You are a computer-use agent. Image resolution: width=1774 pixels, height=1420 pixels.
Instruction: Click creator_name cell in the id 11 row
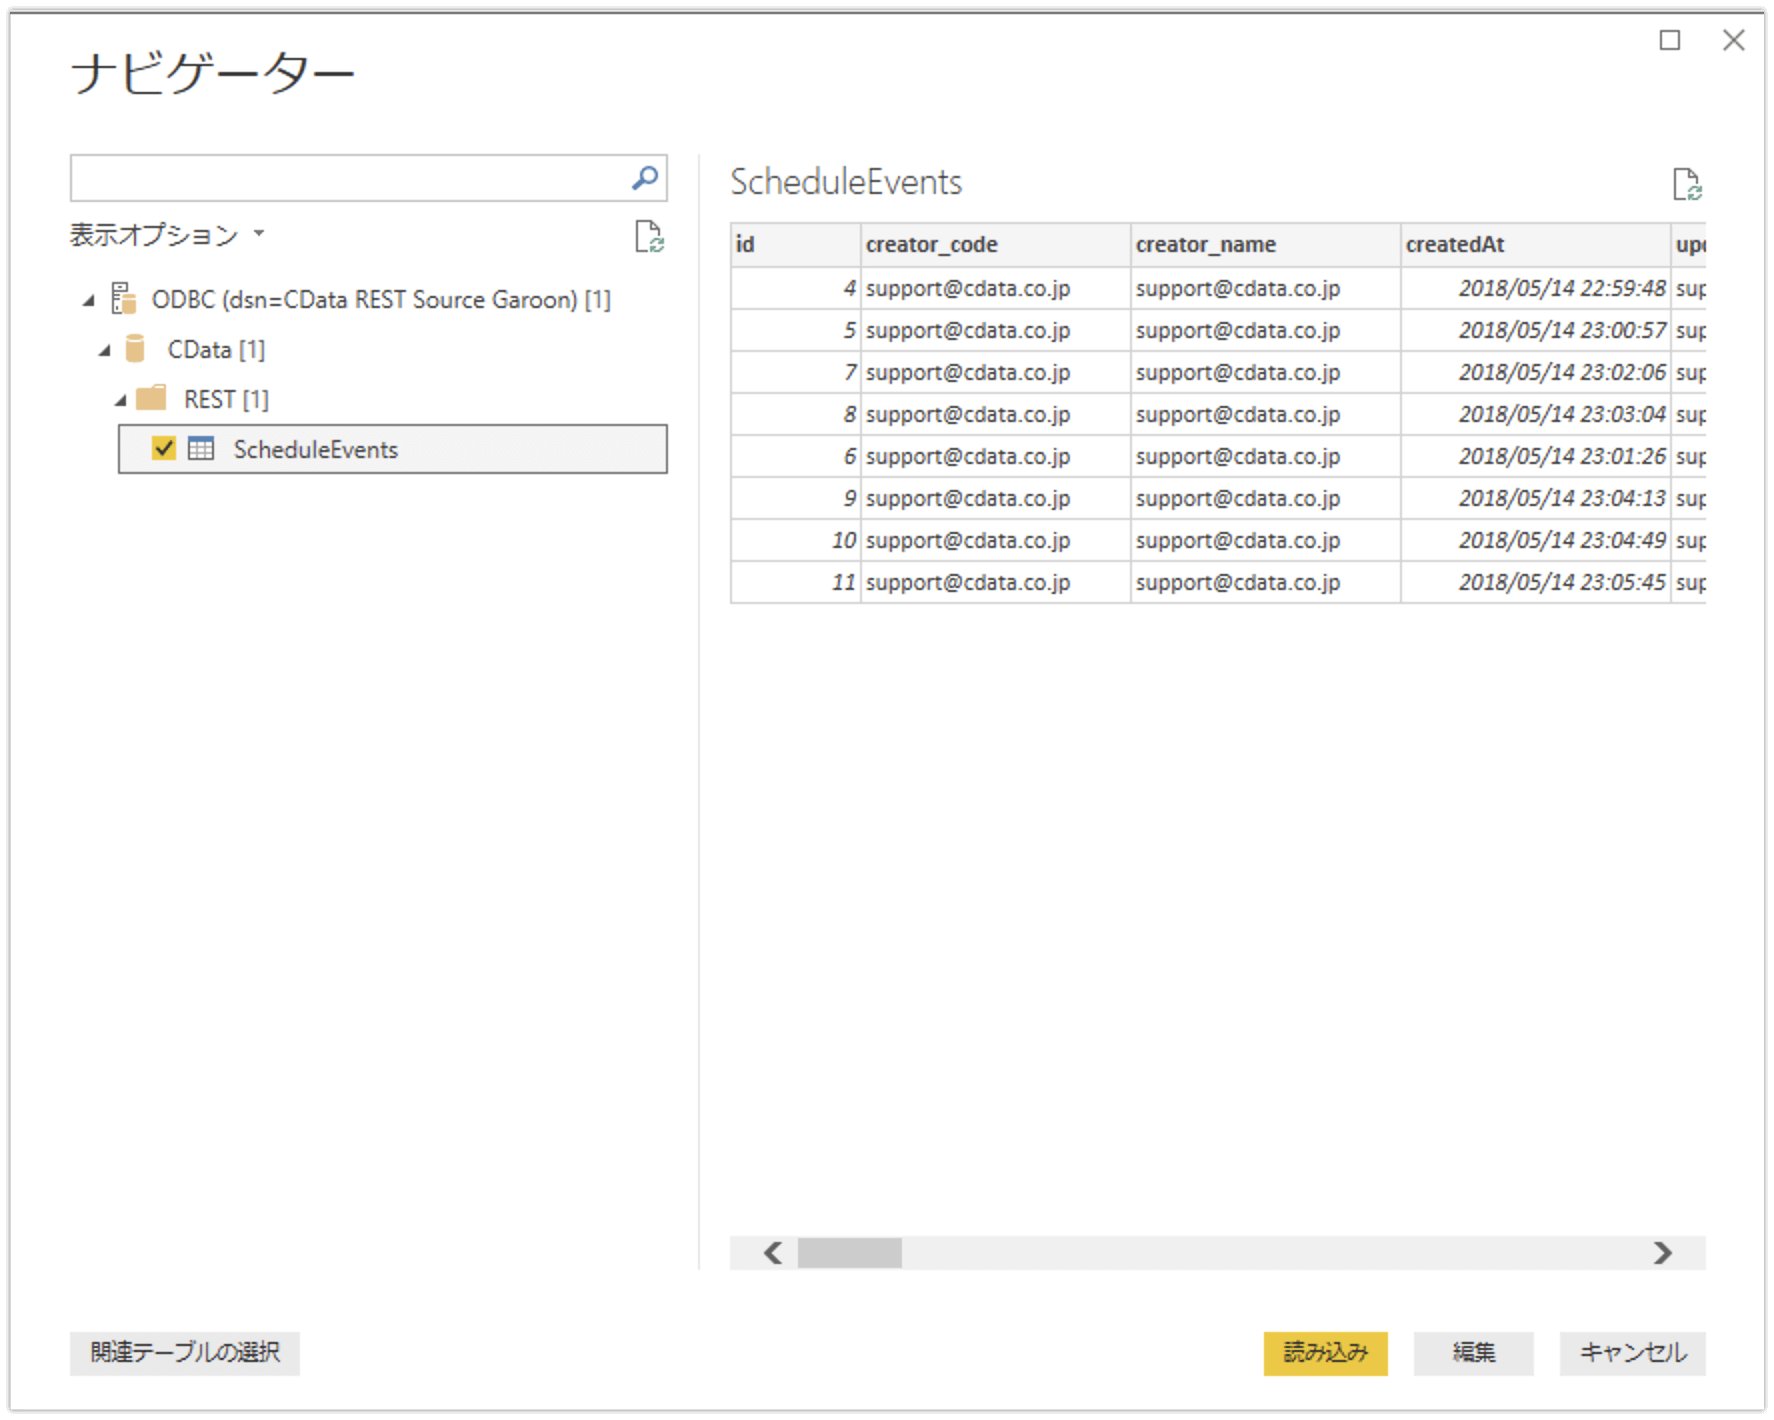coord(1266,582)
